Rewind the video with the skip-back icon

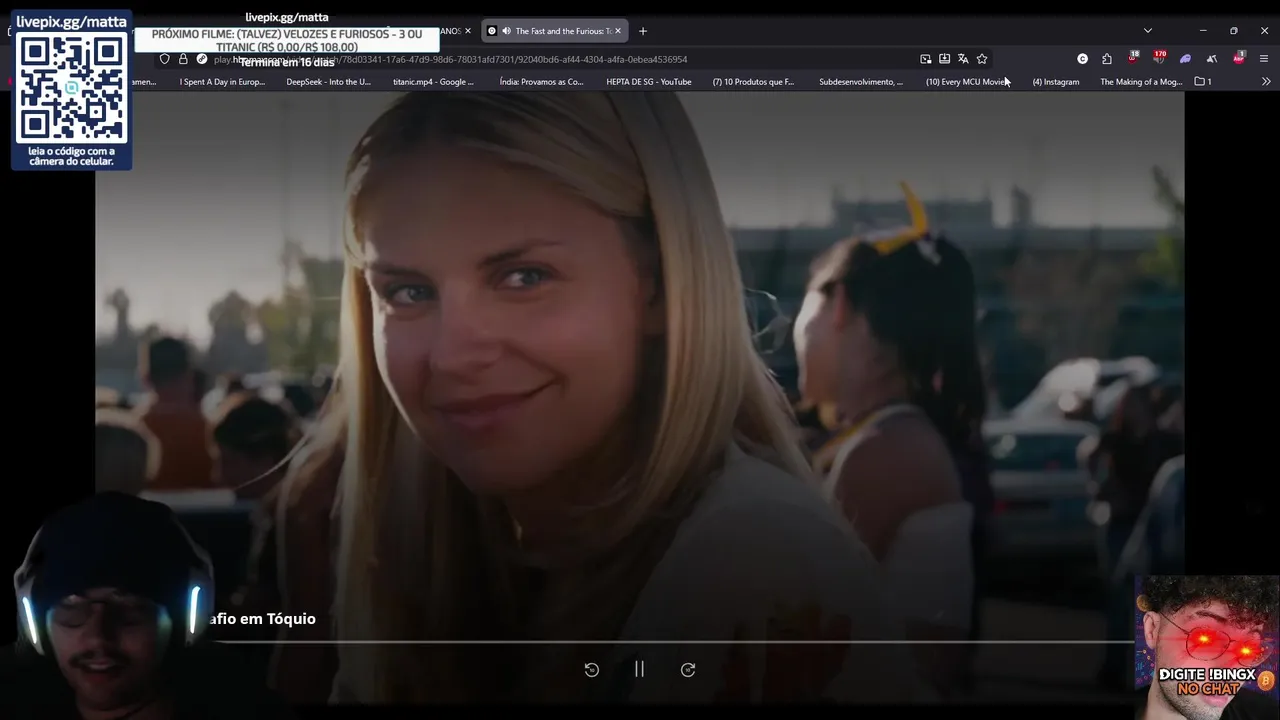coord(592,670)
